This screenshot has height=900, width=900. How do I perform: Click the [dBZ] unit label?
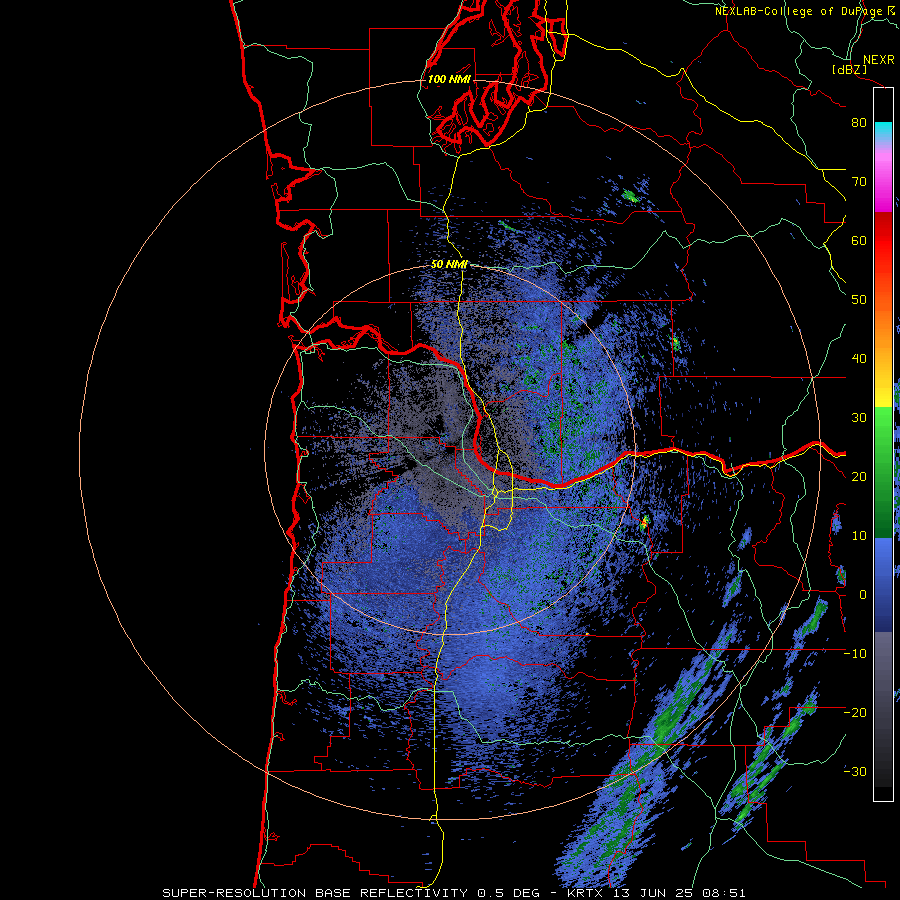(x=850, y=70)
